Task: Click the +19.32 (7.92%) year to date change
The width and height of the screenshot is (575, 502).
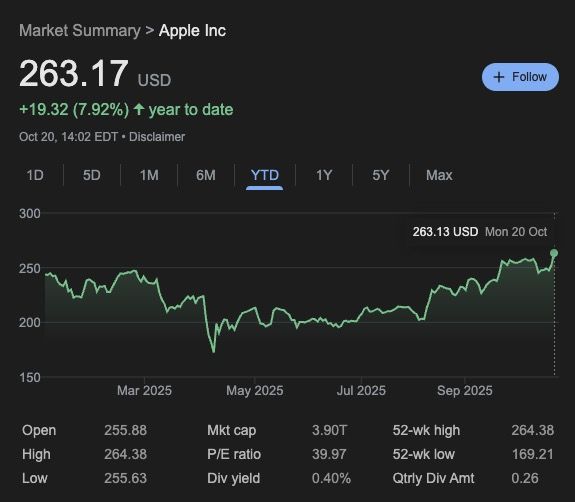Action: tap(126, 110)
